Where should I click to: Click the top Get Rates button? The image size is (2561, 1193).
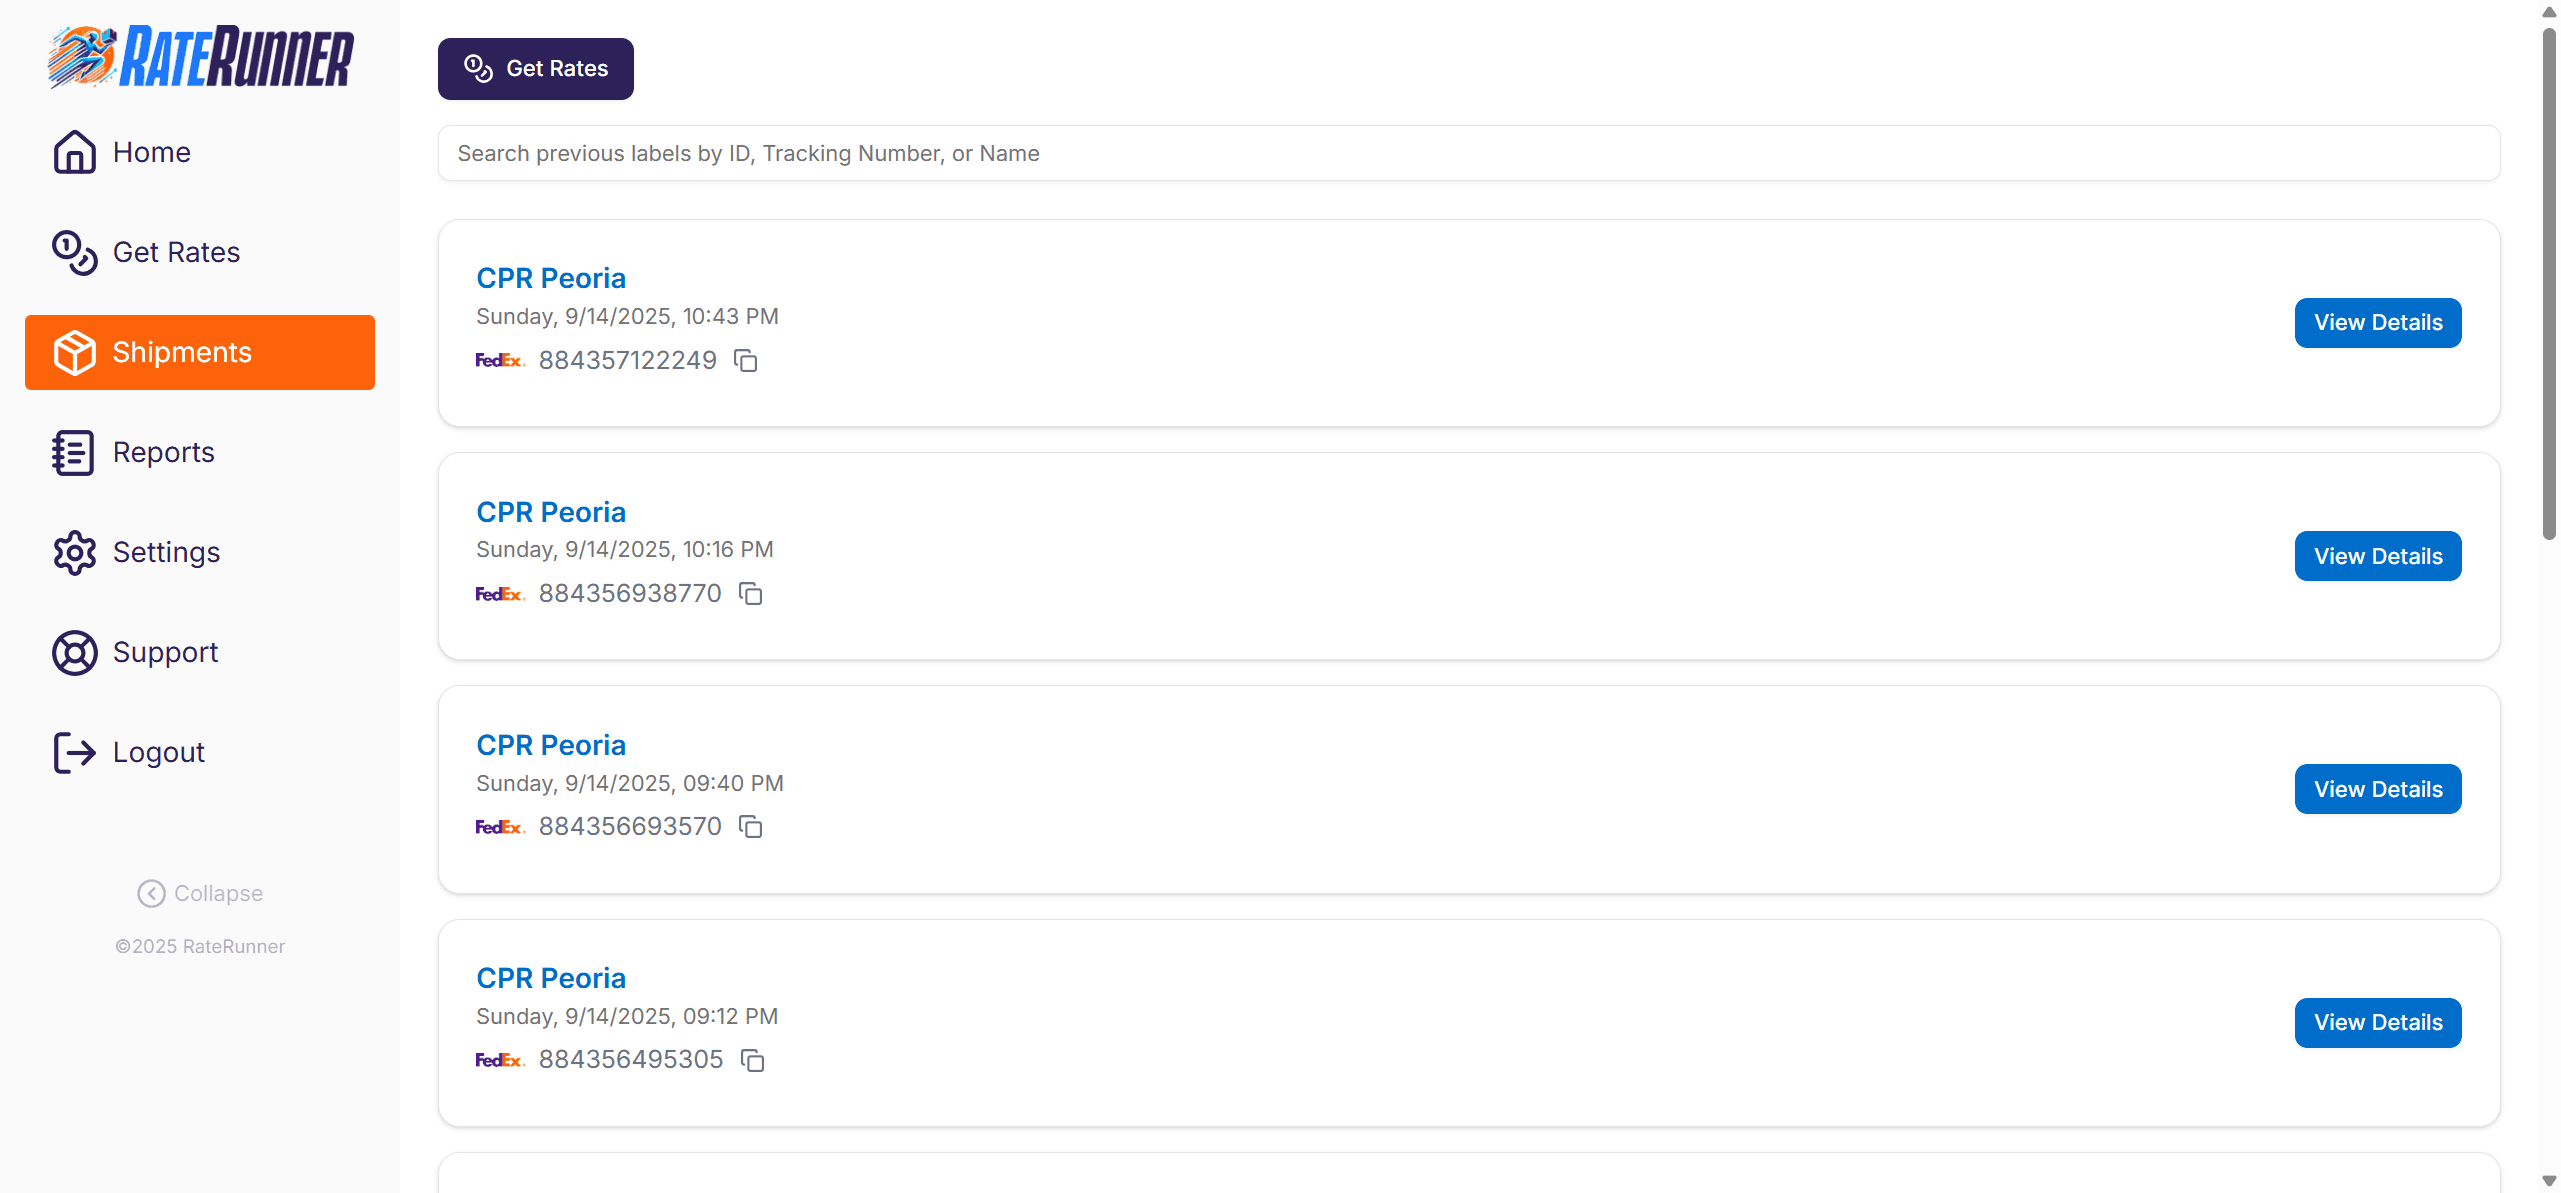click(535, 69)
